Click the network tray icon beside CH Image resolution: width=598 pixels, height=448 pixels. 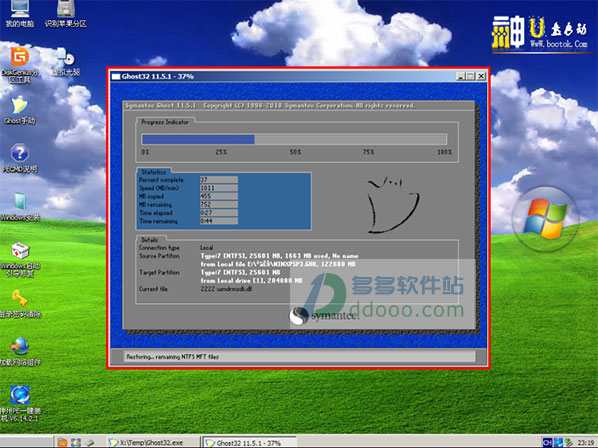(558, 442)
